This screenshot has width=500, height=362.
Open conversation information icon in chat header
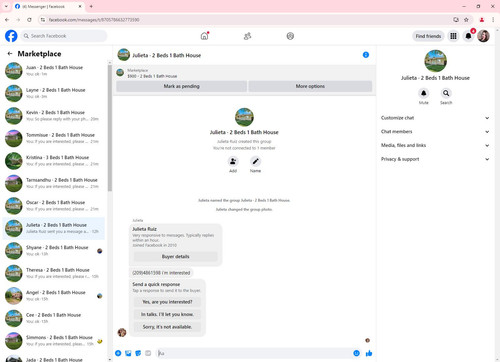[x=366, y=55]
